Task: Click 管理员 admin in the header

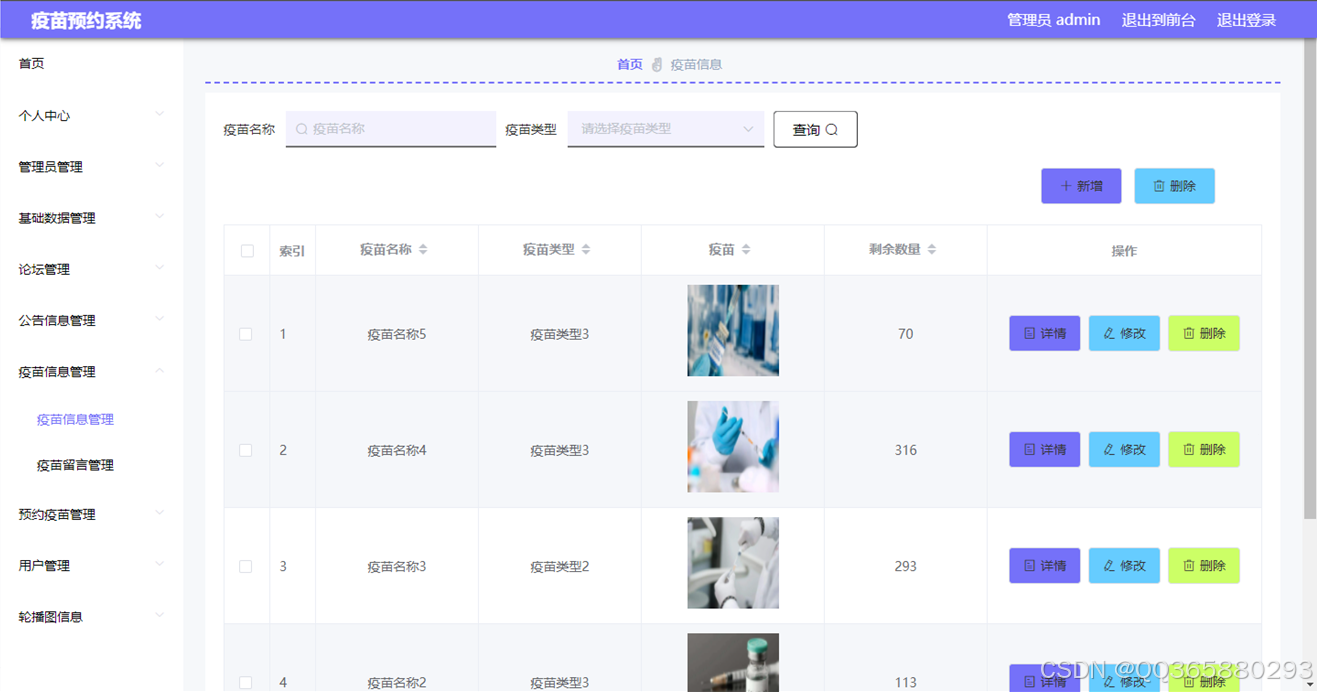Action: [1053, 20]
